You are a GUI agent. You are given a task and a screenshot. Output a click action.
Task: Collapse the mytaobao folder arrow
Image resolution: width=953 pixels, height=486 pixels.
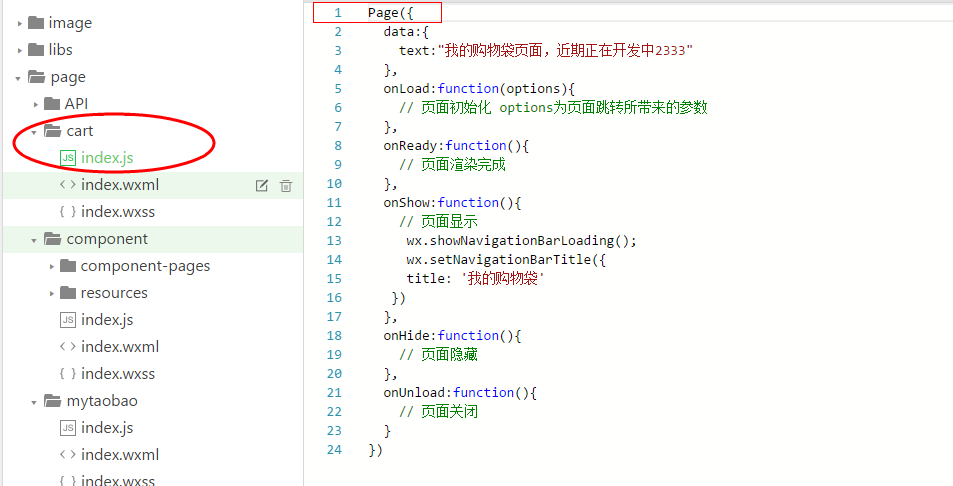[34, 402]
